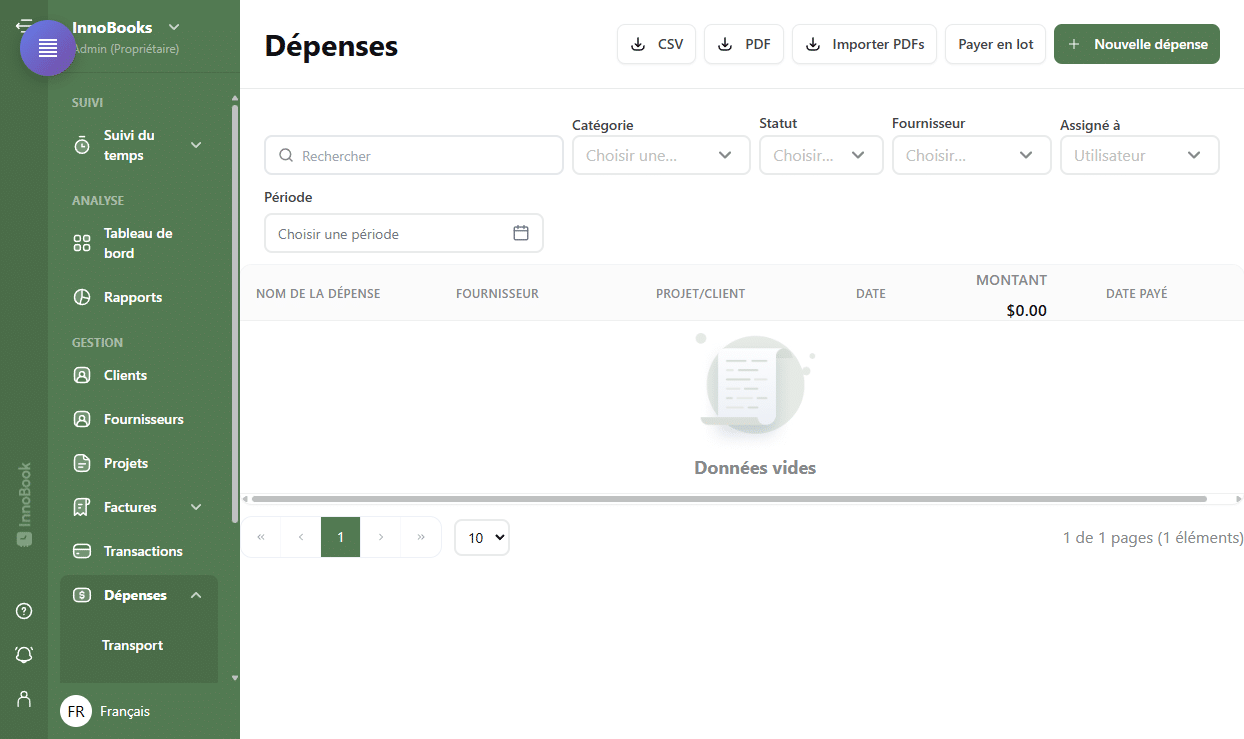
Task: Click the Suivi du temps timer icon
Action: tap(82, 145)
